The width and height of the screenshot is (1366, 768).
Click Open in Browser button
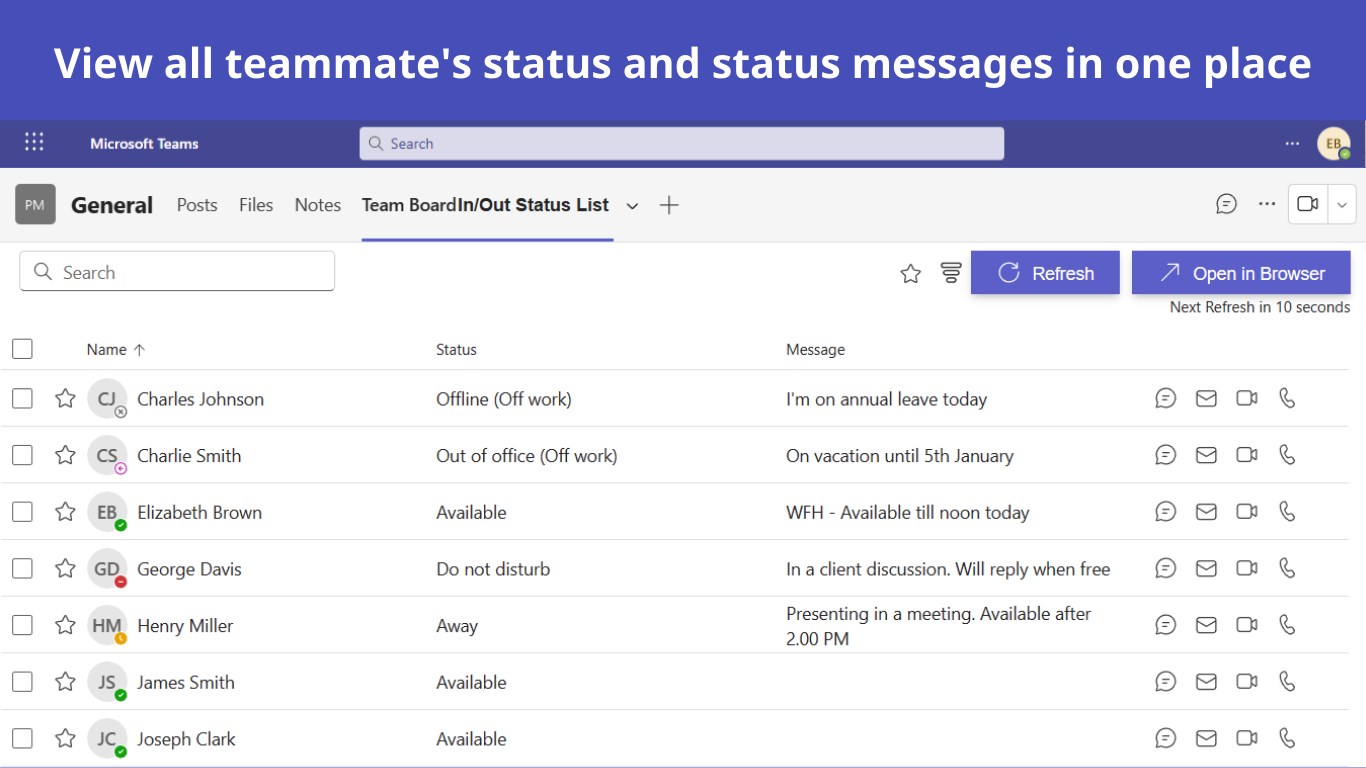1241,273
